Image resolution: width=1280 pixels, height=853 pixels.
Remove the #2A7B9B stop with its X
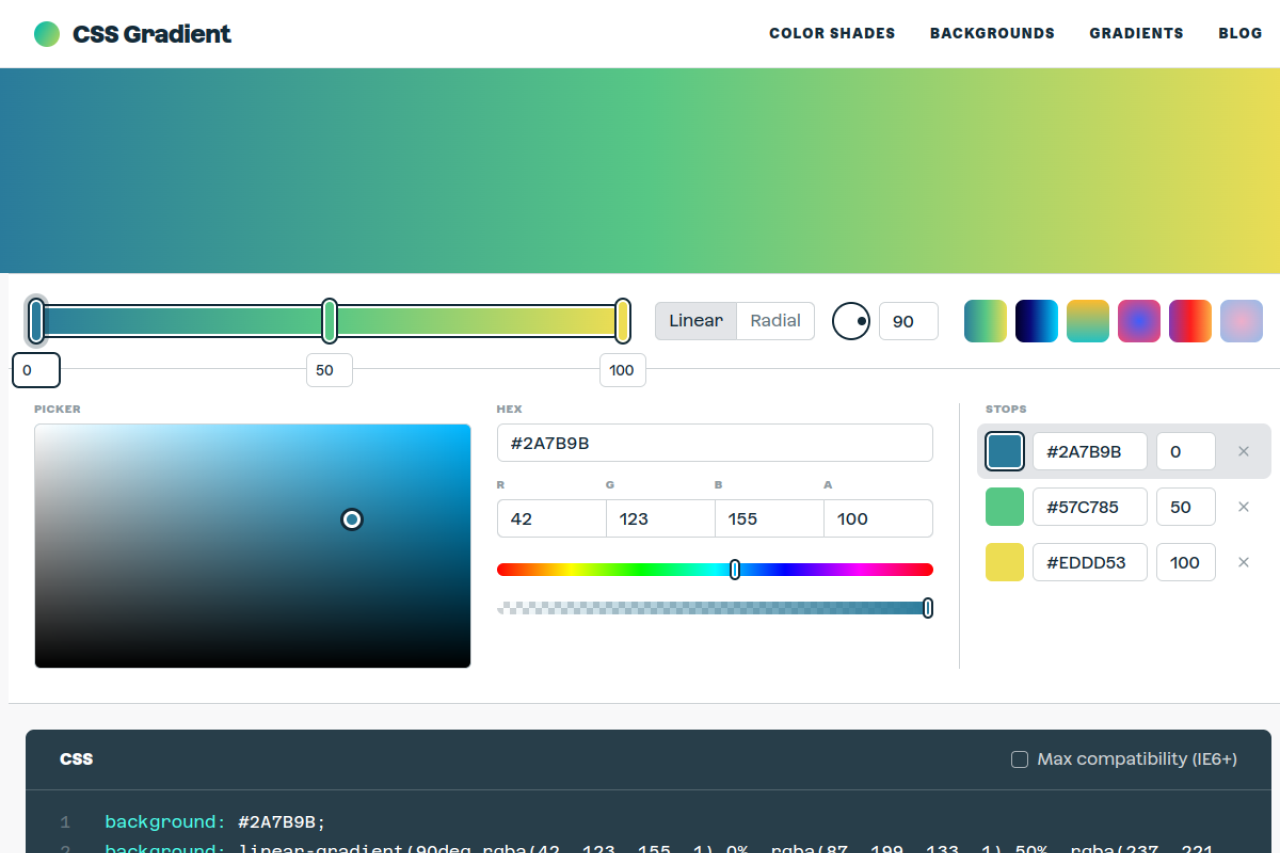(x=1244, y=451)
